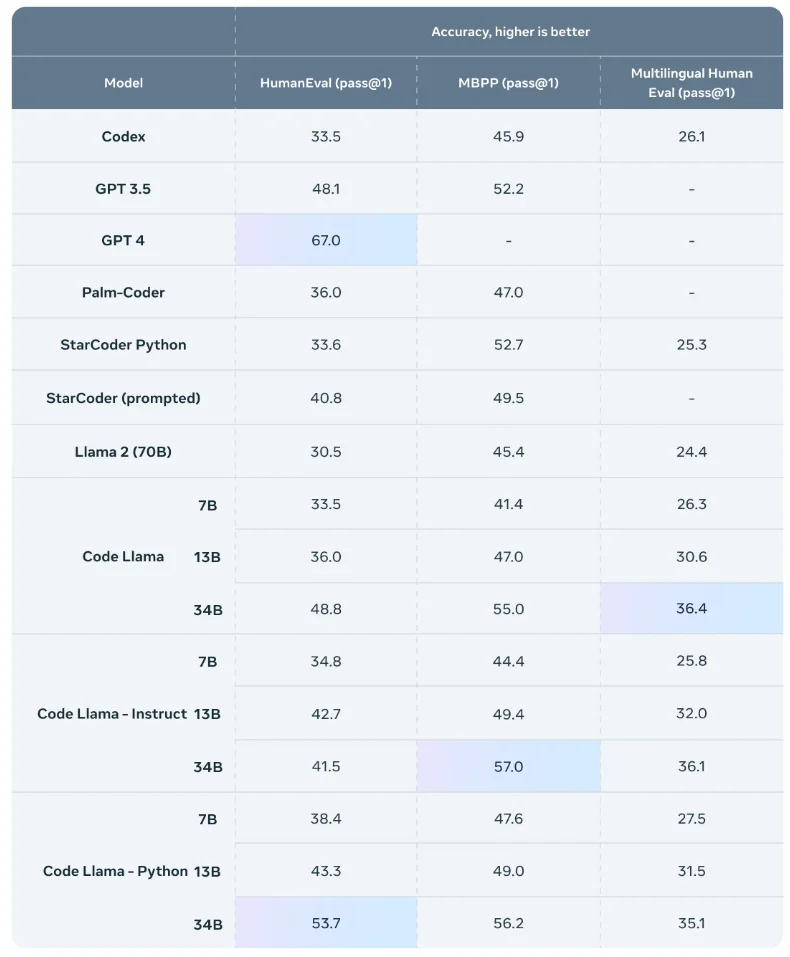Click the Accuracy, higher is better heading

point(510,32)
